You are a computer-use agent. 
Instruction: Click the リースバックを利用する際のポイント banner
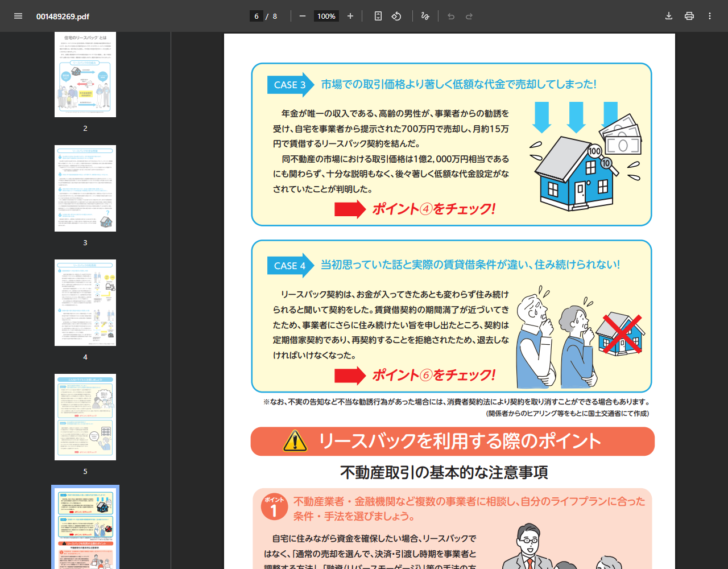coord(452,441)
